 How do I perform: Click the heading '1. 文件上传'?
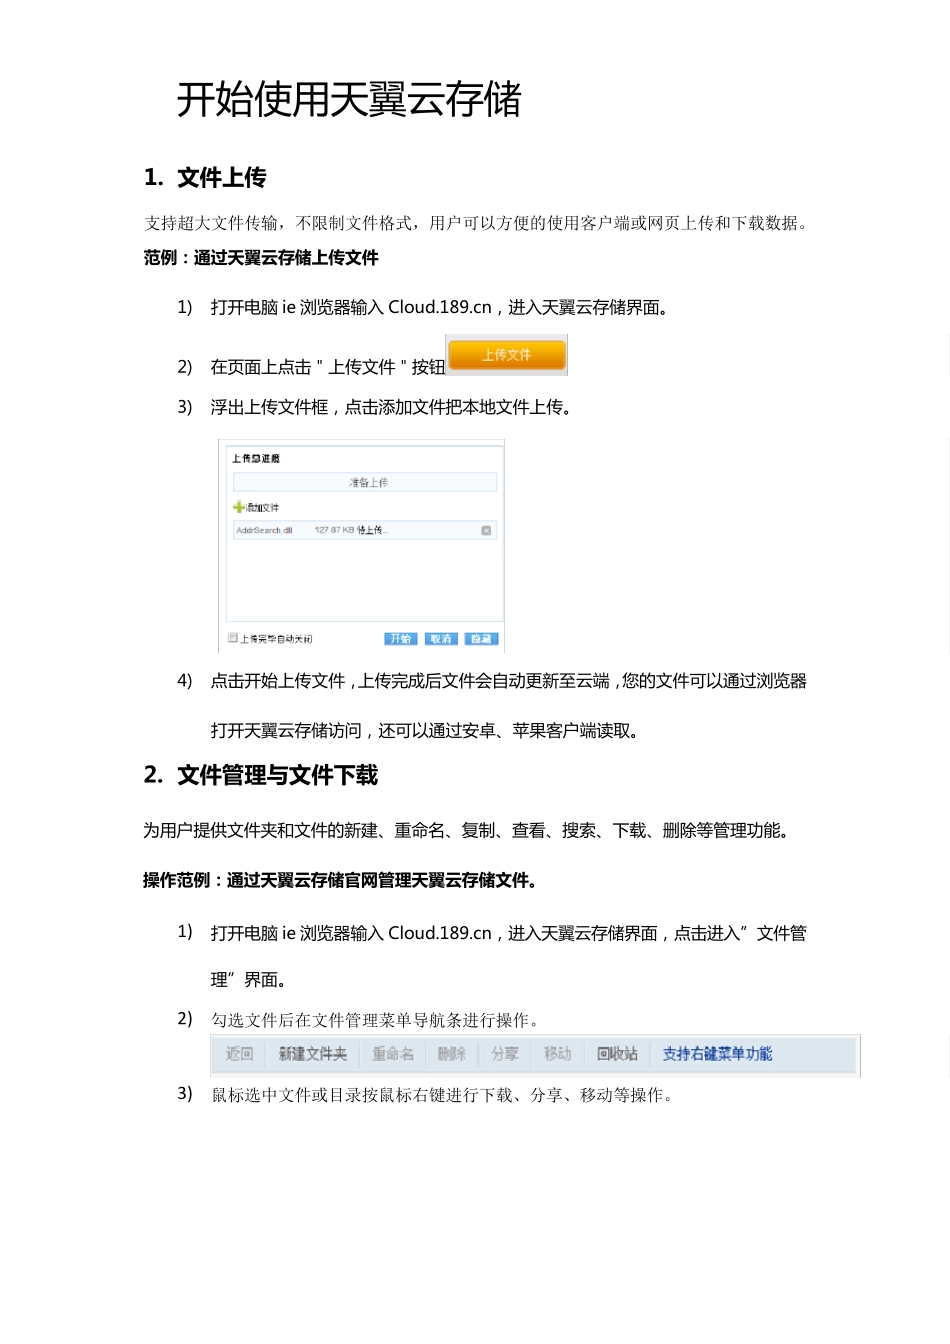click(x=205, y=178)
